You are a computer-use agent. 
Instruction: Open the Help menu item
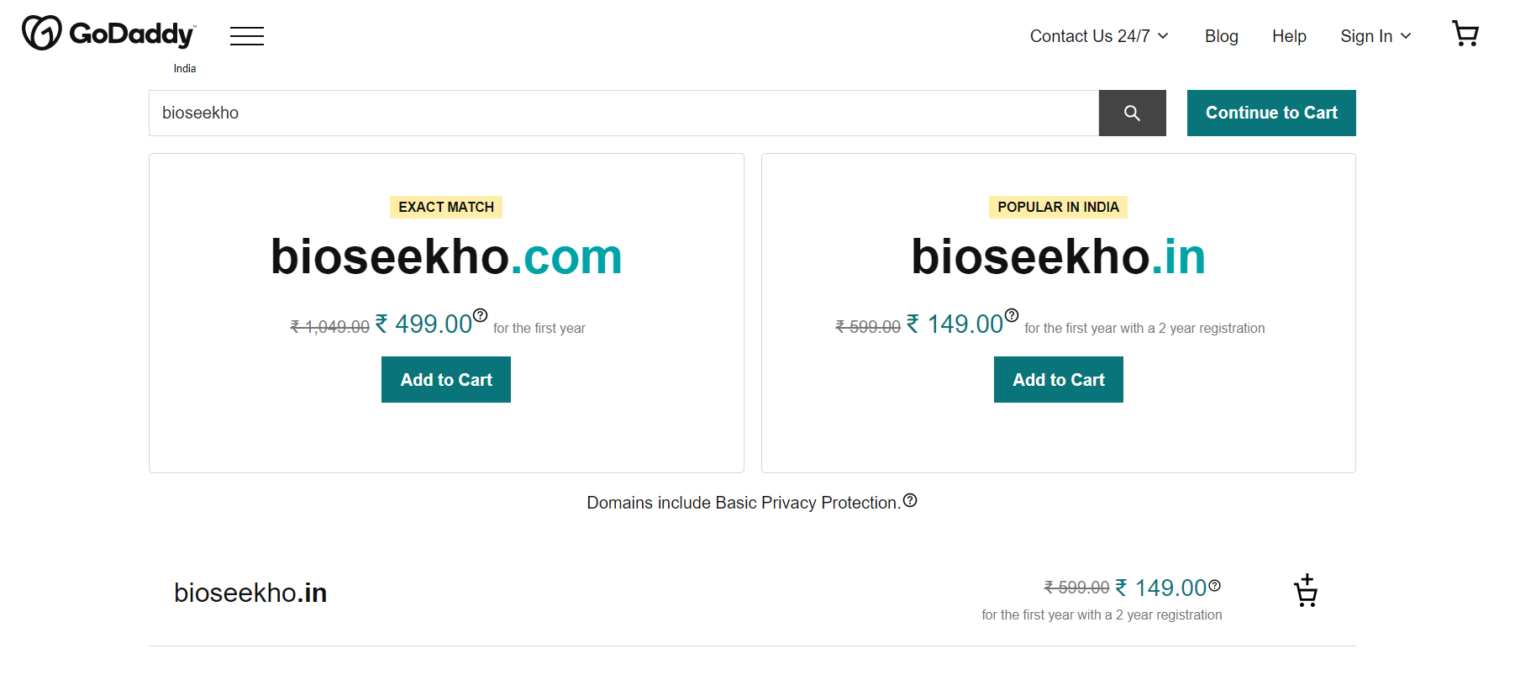tap(1289, 36)
